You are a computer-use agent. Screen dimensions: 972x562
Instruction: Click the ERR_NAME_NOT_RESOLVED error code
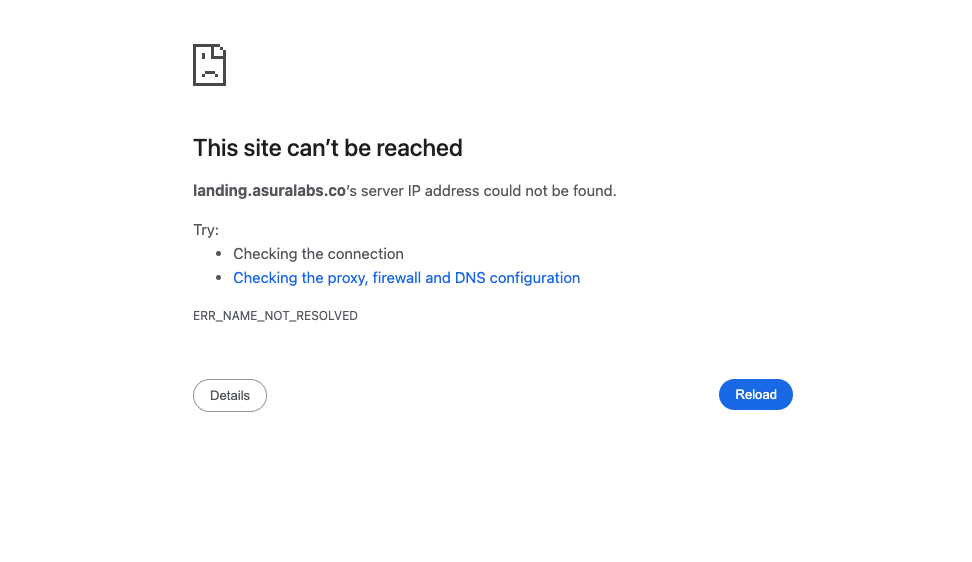coord(275,316)
